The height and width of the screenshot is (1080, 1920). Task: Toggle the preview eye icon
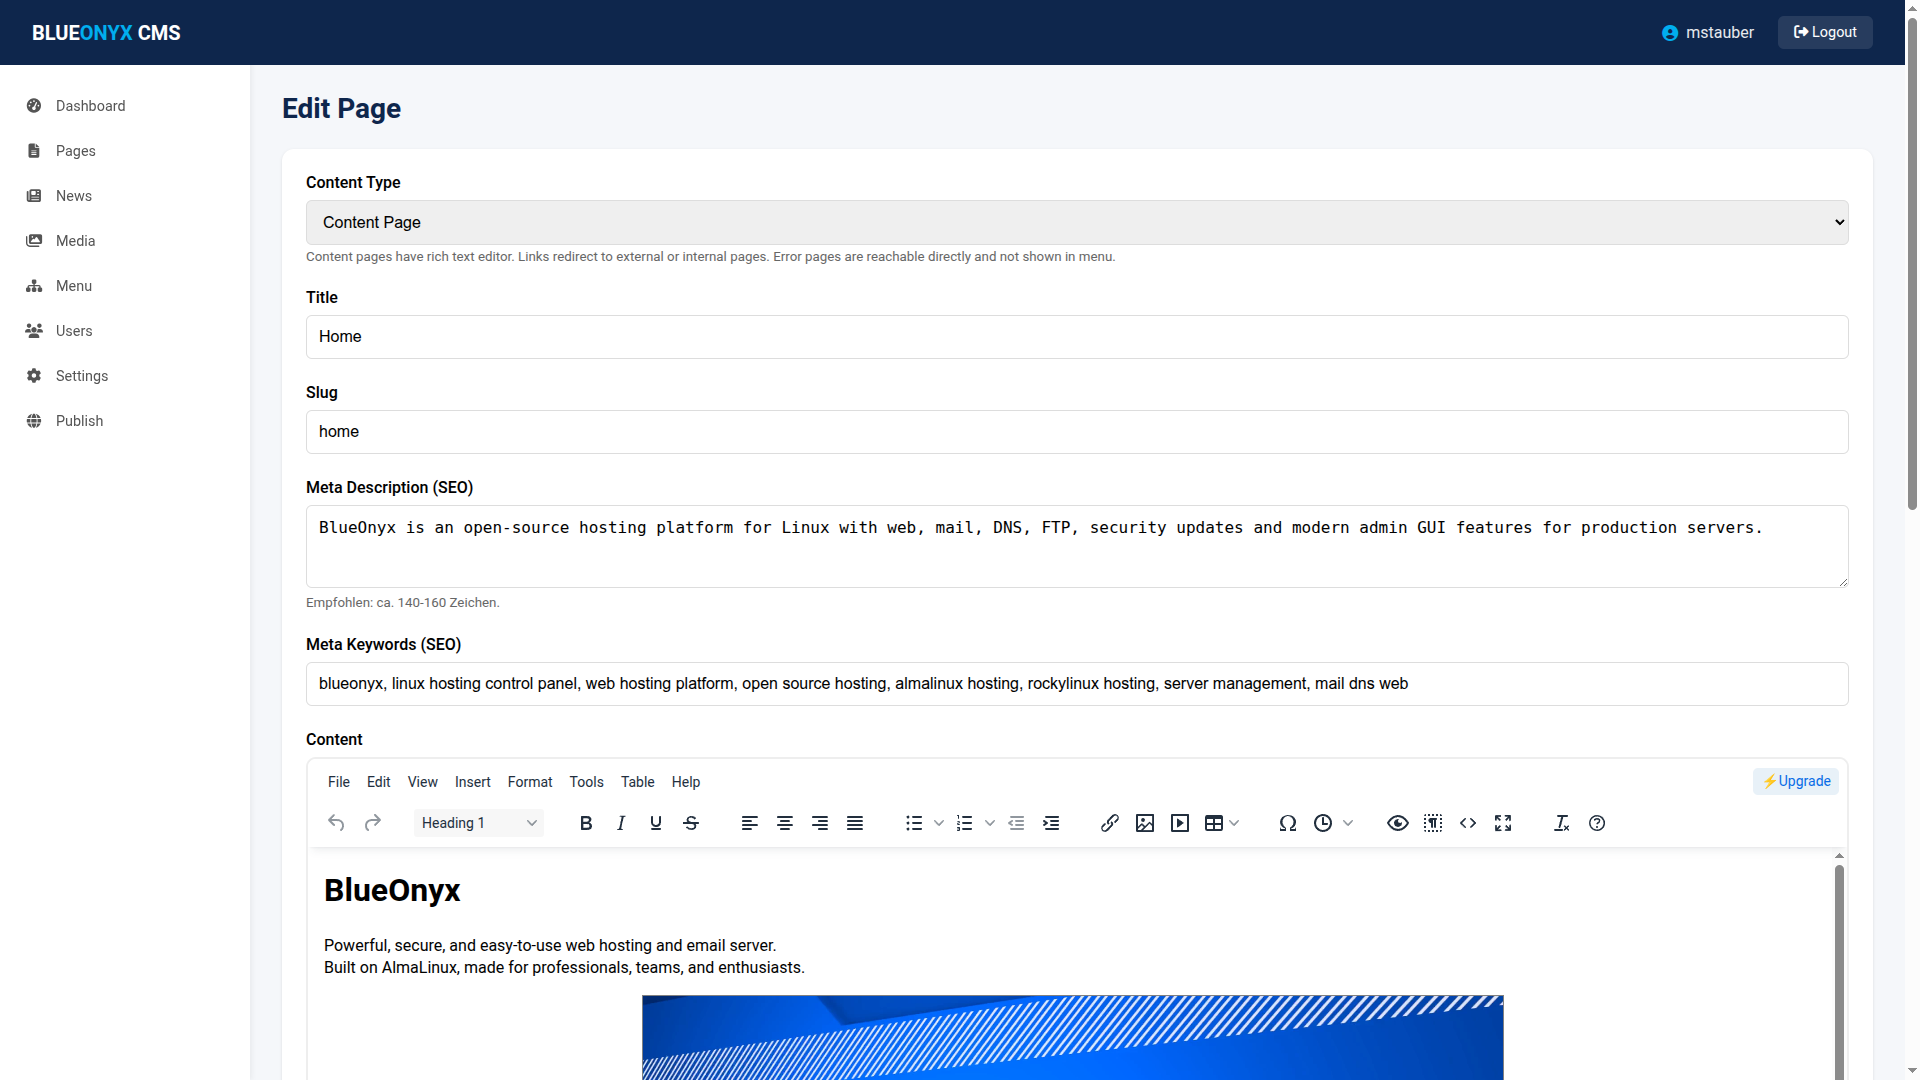1398,823
